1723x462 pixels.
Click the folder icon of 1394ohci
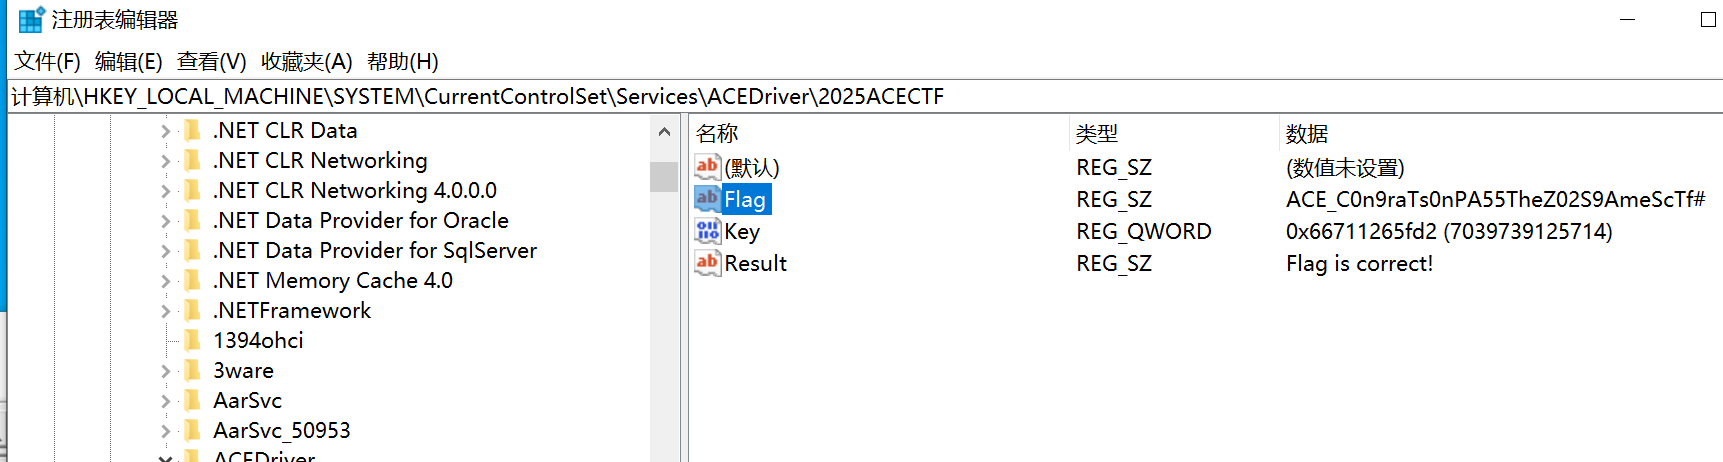[x=192, y=340]
